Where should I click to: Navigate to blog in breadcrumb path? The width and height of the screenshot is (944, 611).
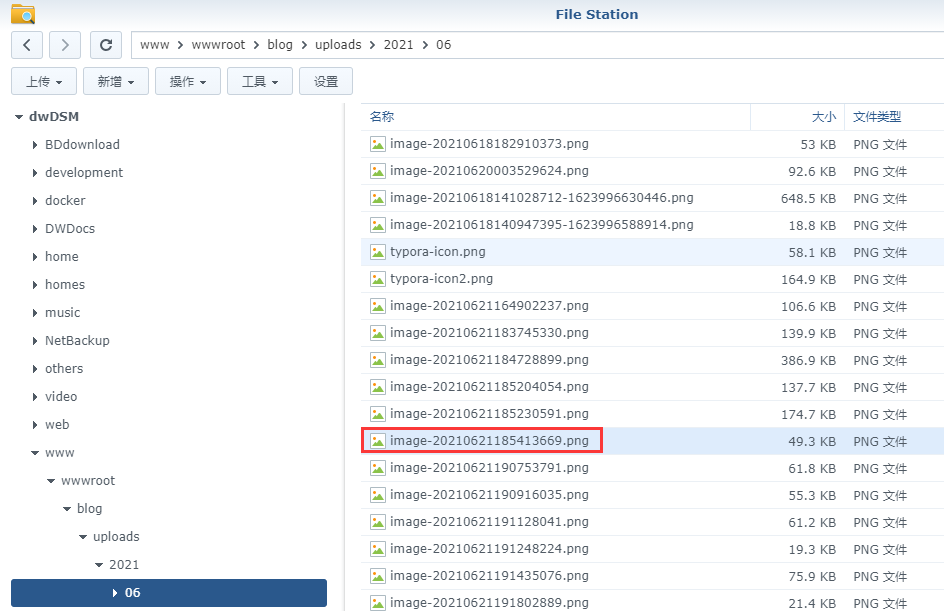(280, 45)
